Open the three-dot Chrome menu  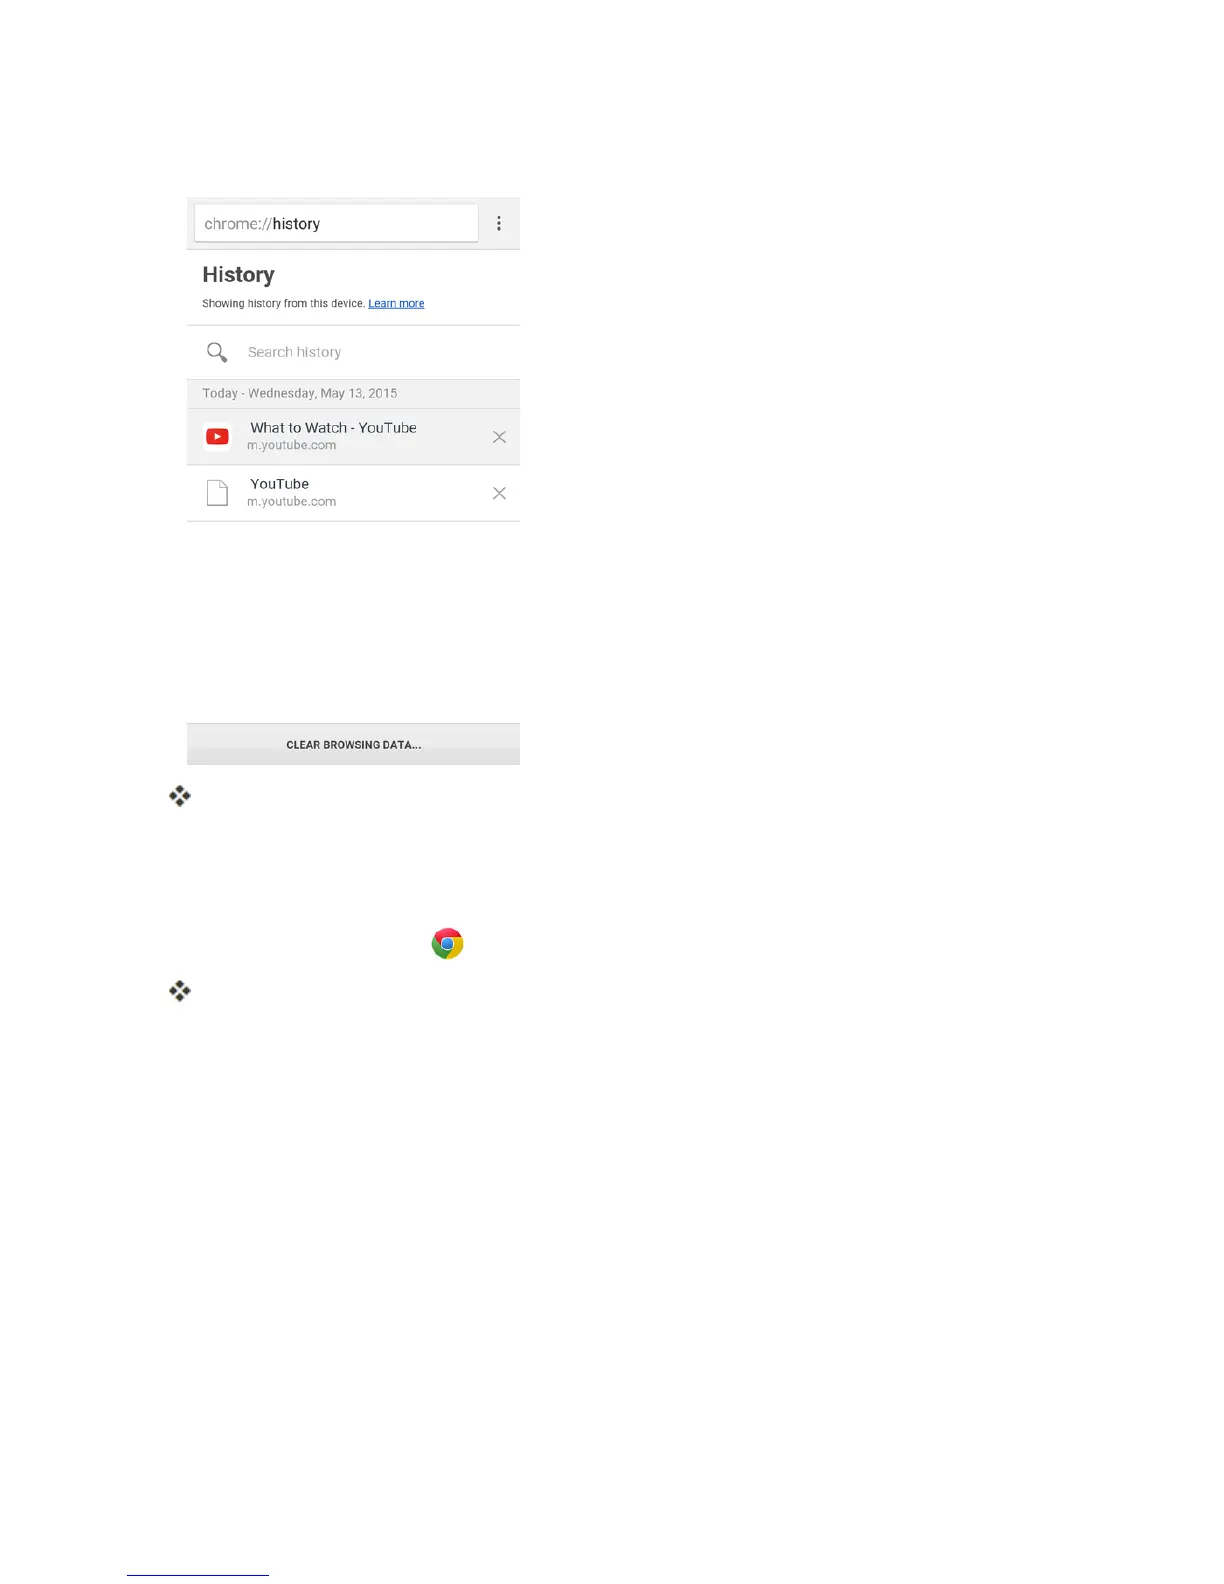coord(499,224)
